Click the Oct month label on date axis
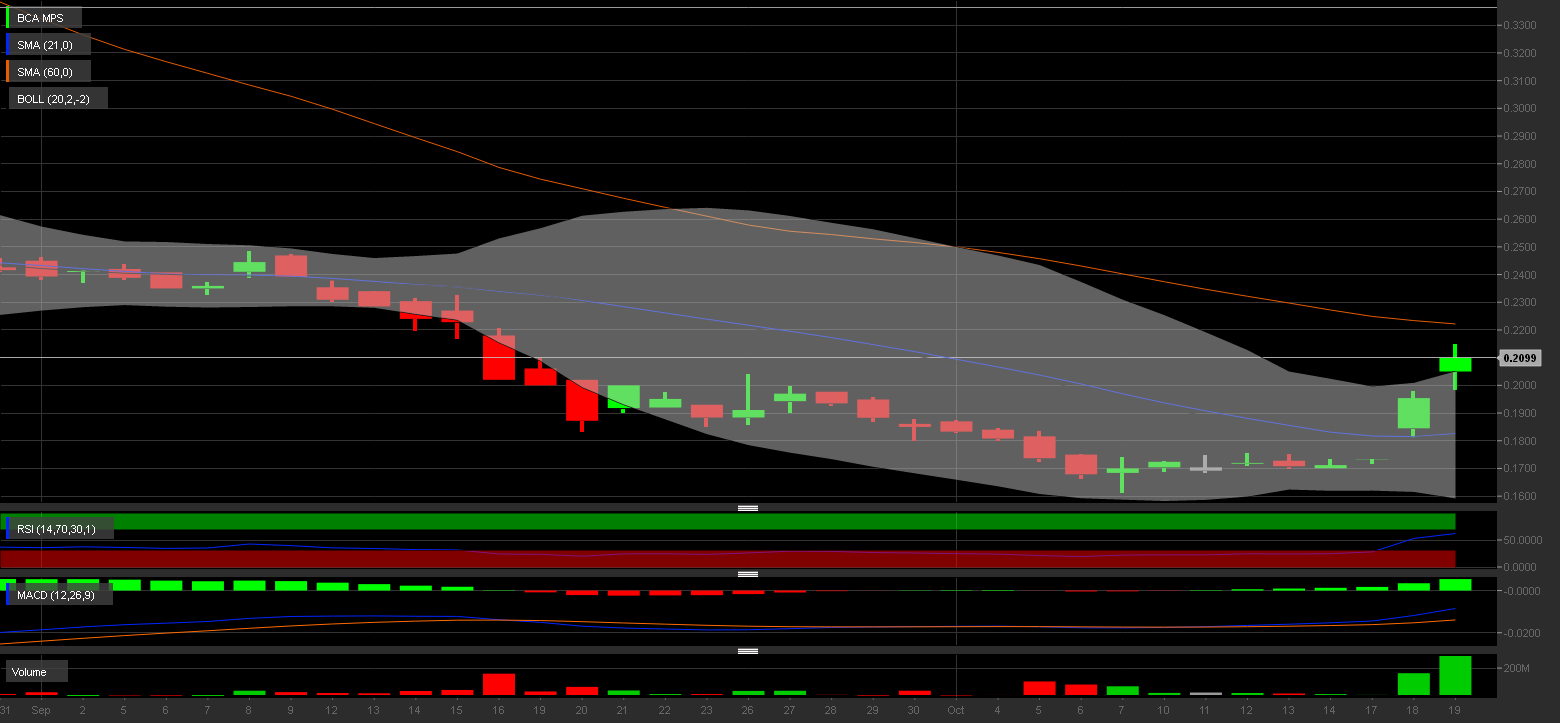The image size is (1560, 723). point(956,711)
